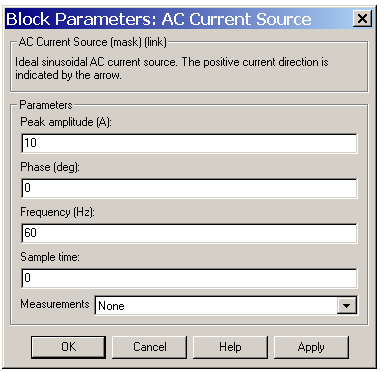The width and height of the screenshot is (384, 372).
Task: Click the Measurements label
Action: click(55, 304)
